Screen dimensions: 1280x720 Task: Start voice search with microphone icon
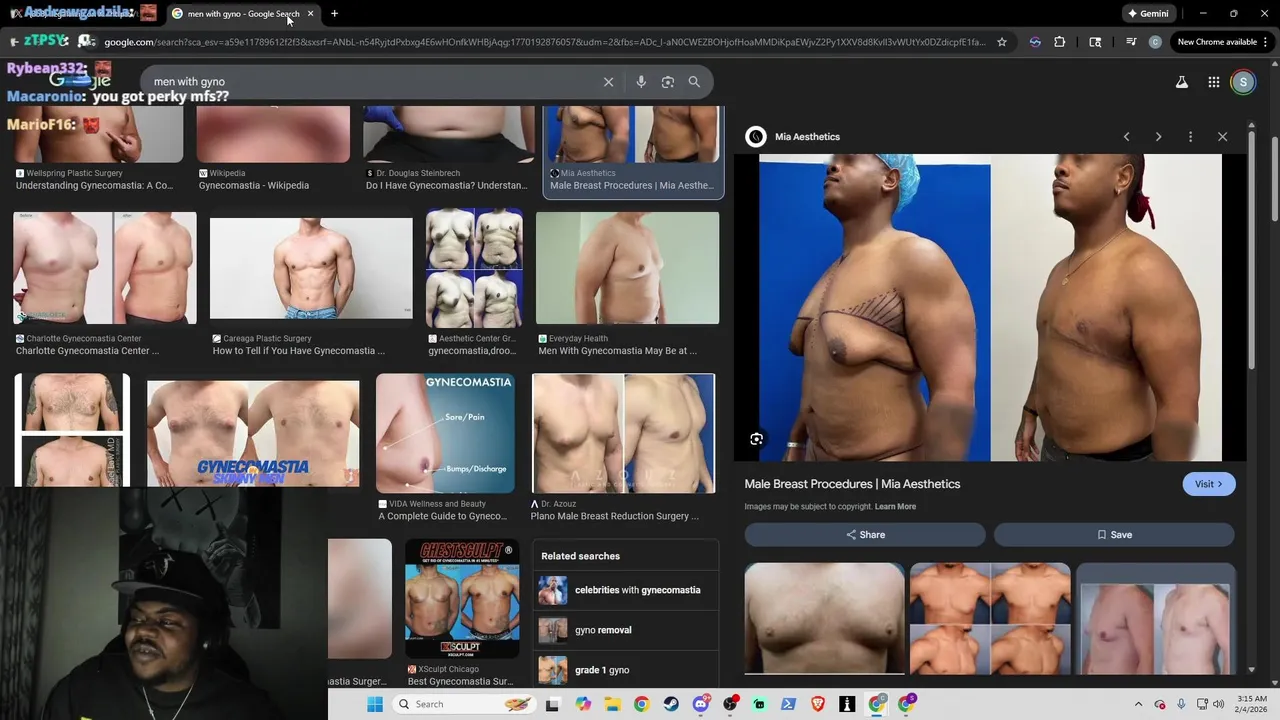[x=641, y=82]
